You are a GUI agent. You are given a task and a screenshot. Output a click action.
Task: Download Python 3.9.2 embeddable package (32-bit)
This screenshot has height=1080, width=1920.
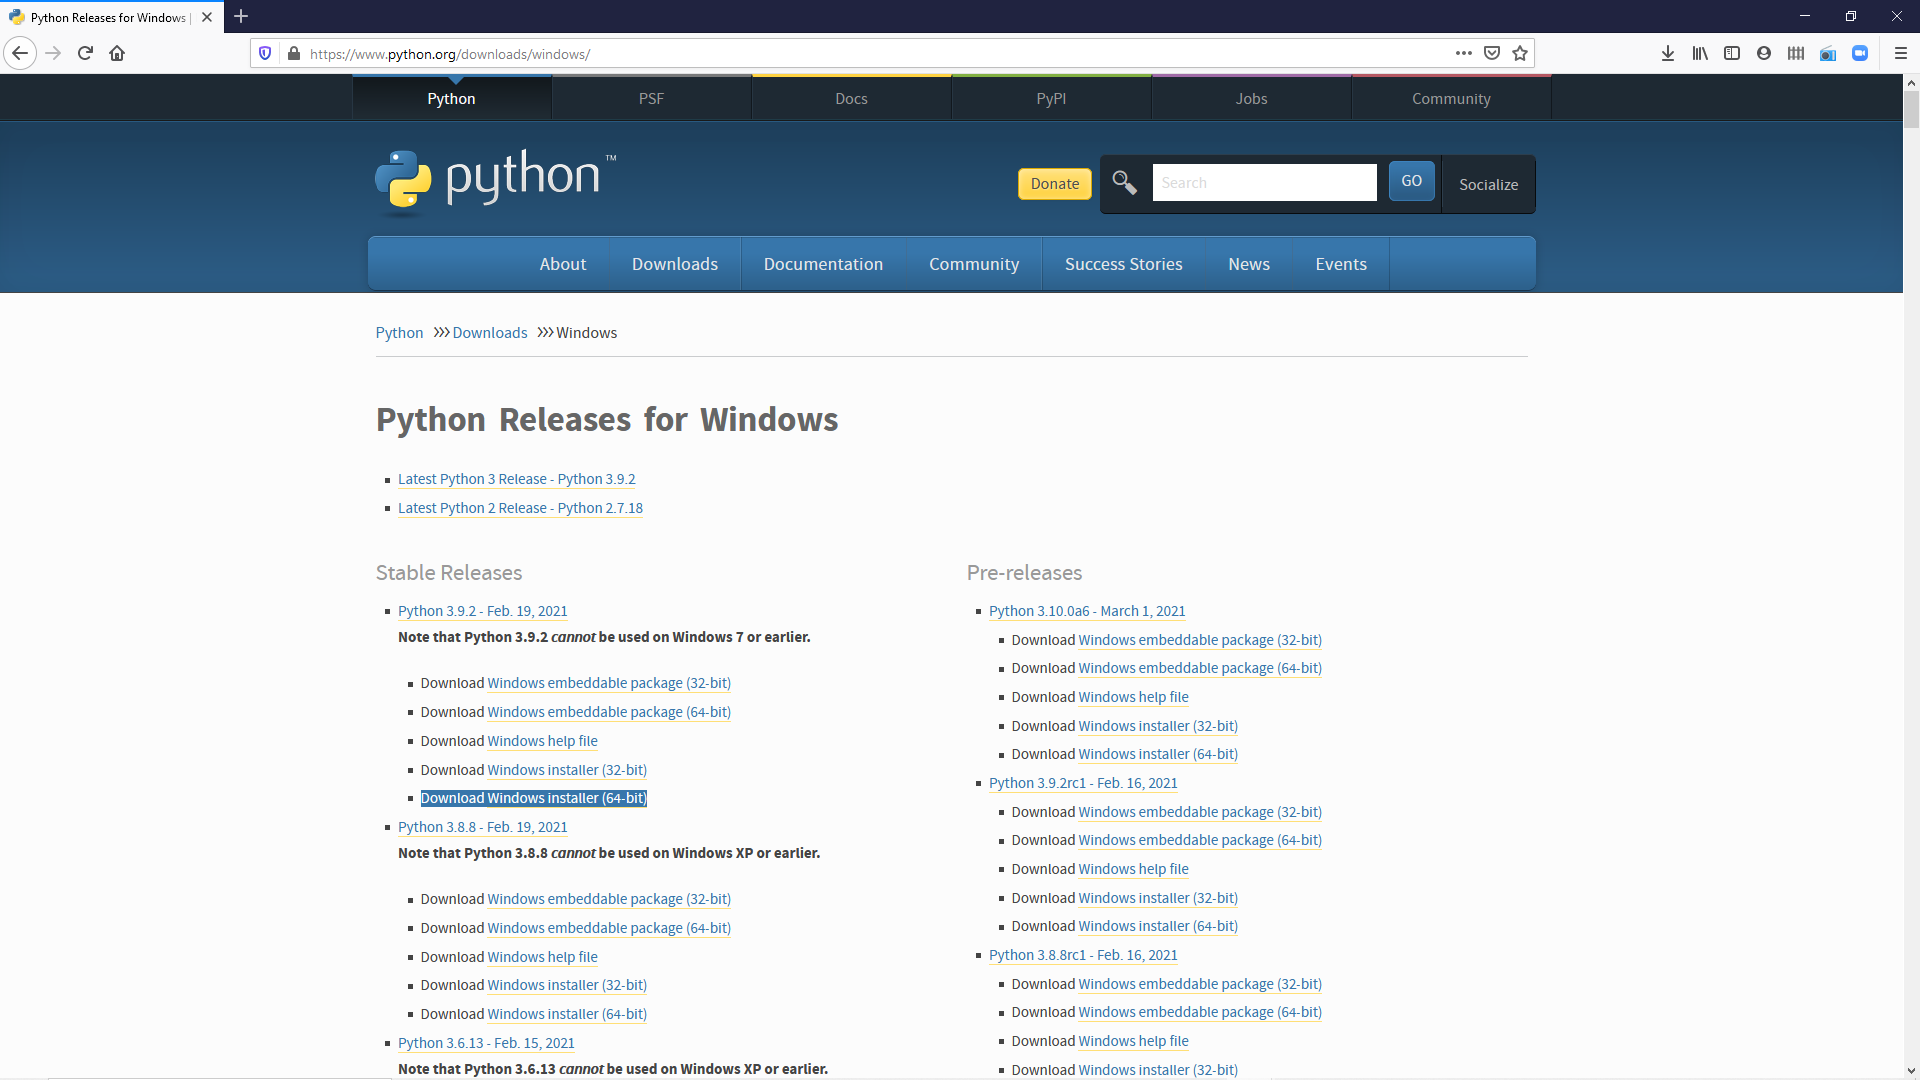click(x=609, y=683)
